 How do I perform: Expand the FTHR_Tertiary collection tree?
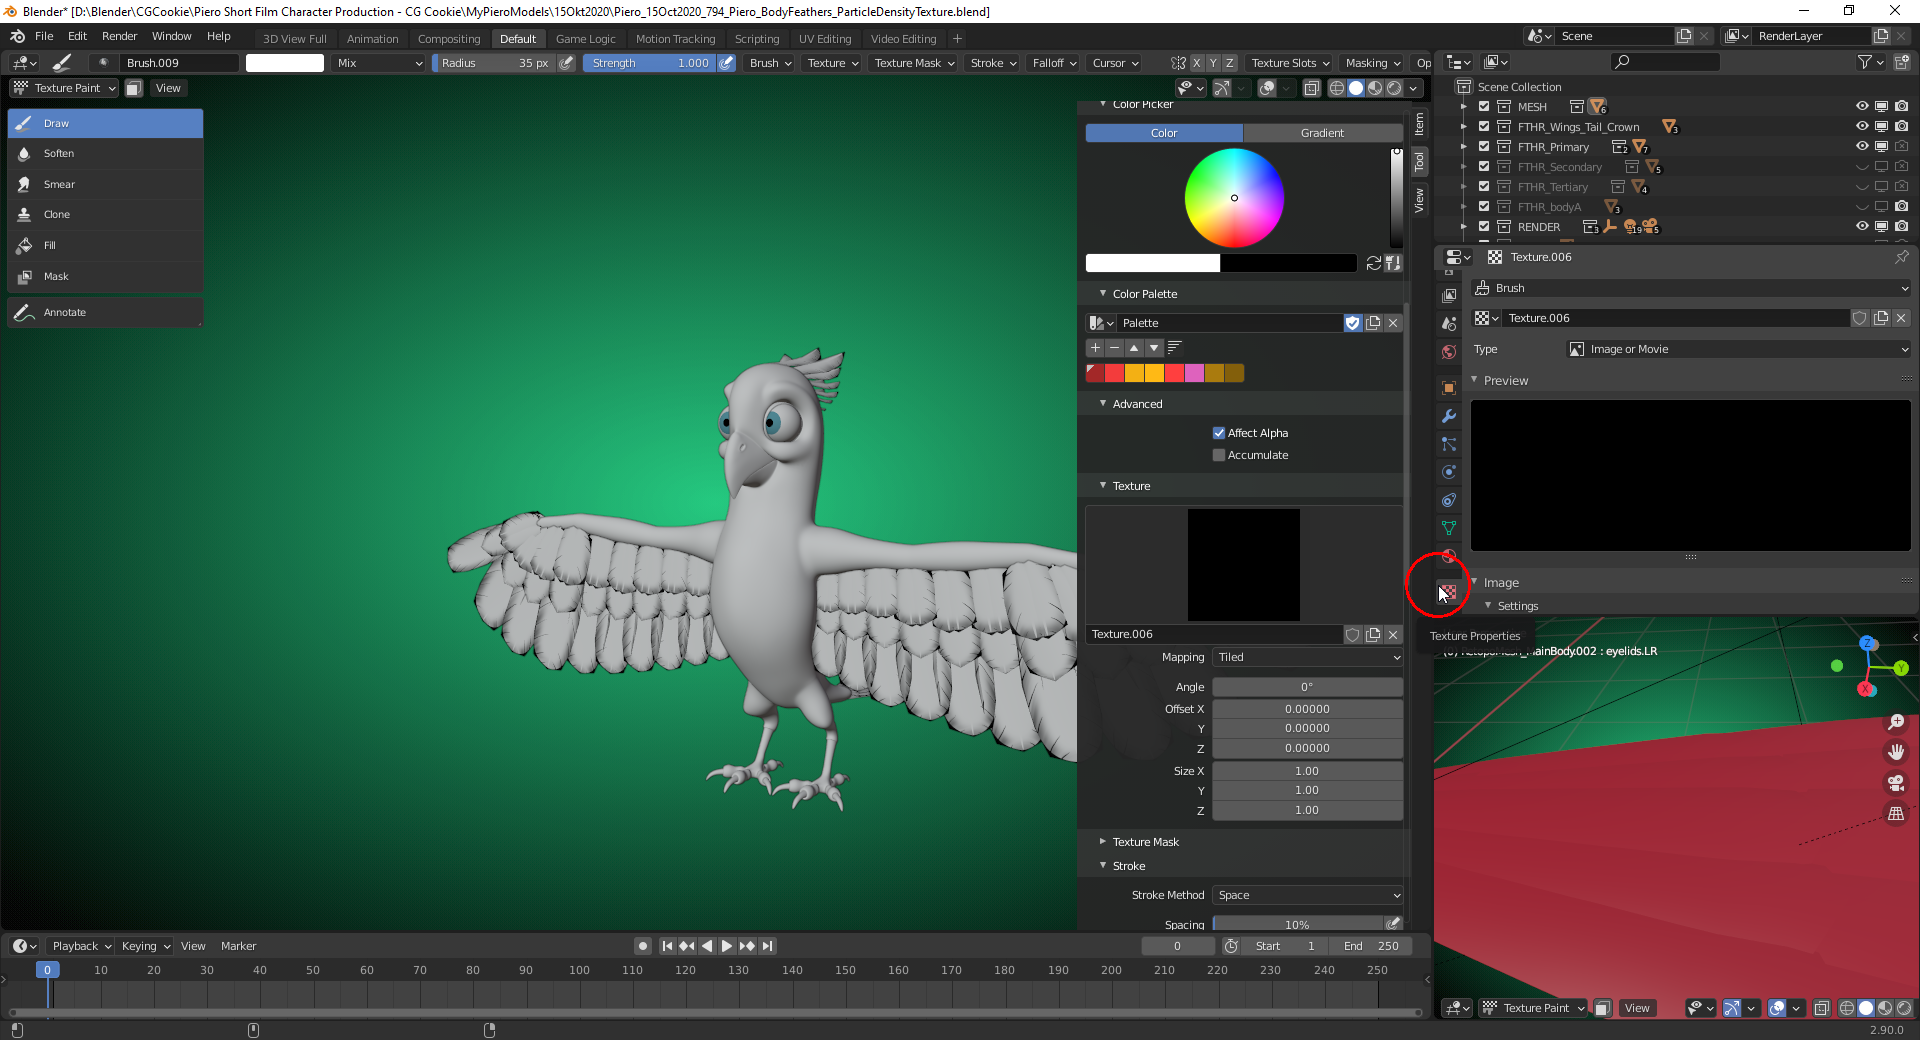(x=1464, y=187)
